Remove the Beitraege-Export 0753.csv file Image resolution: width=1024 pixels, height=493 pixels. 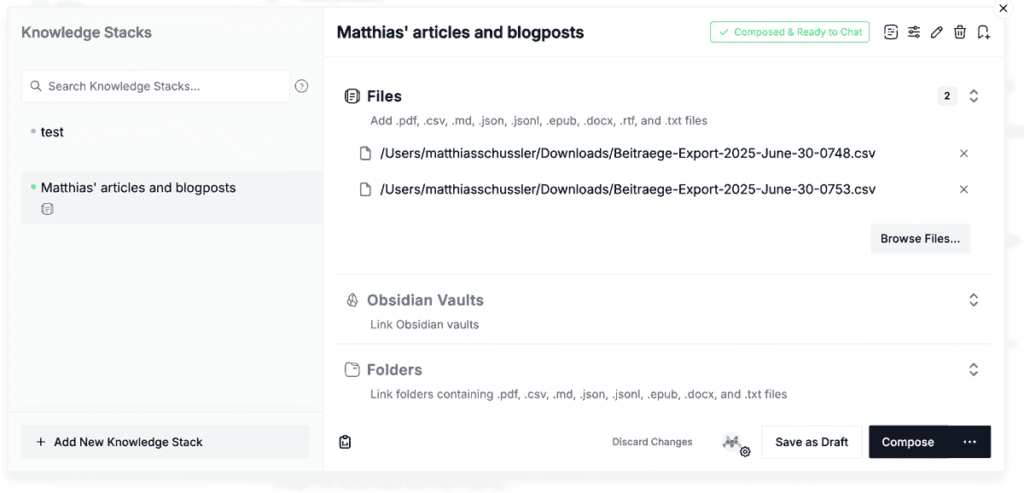[x=964, y=189]
